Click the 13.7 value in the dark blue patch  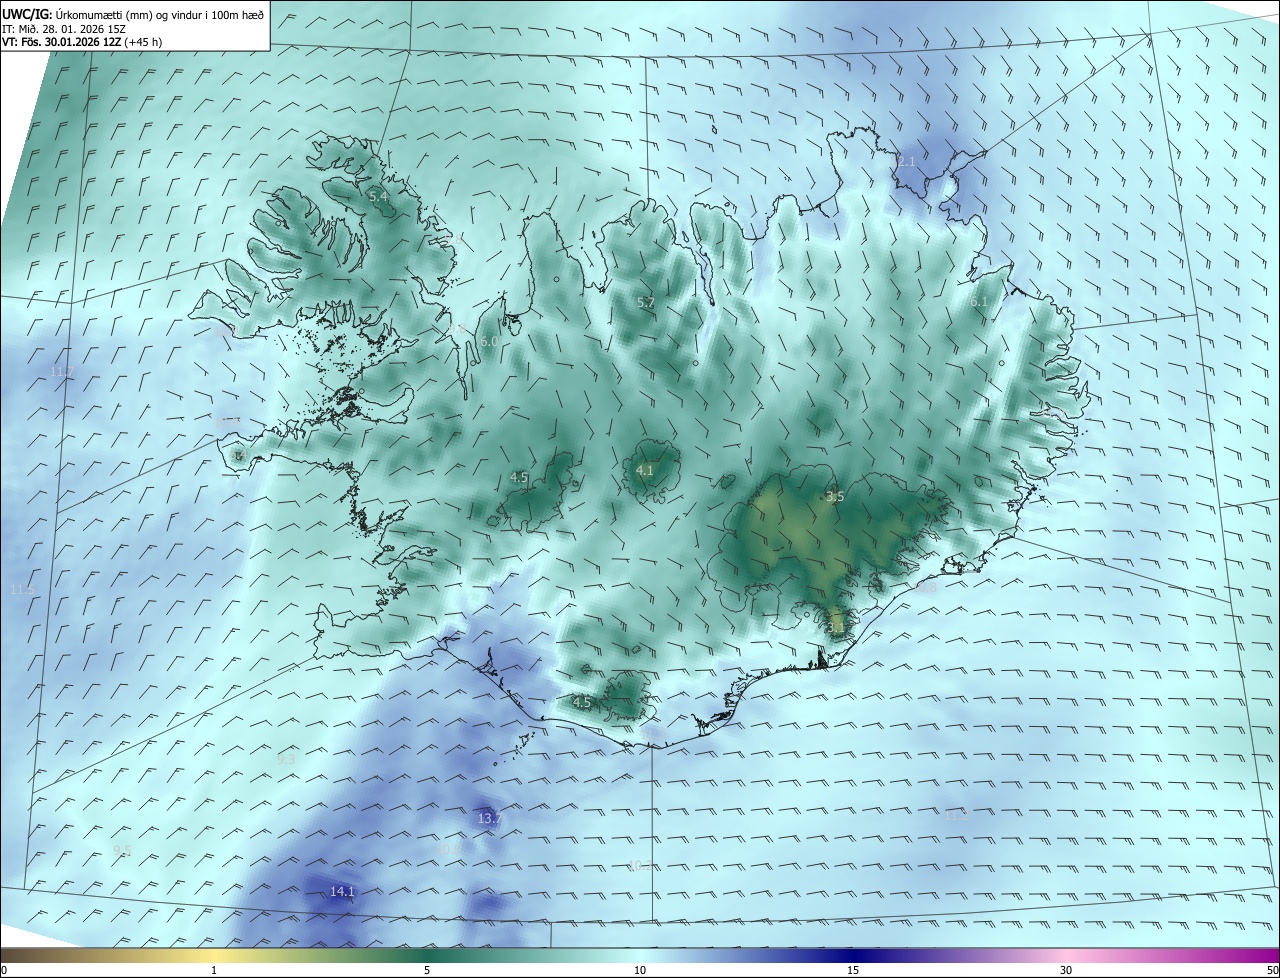pos(489,819)
